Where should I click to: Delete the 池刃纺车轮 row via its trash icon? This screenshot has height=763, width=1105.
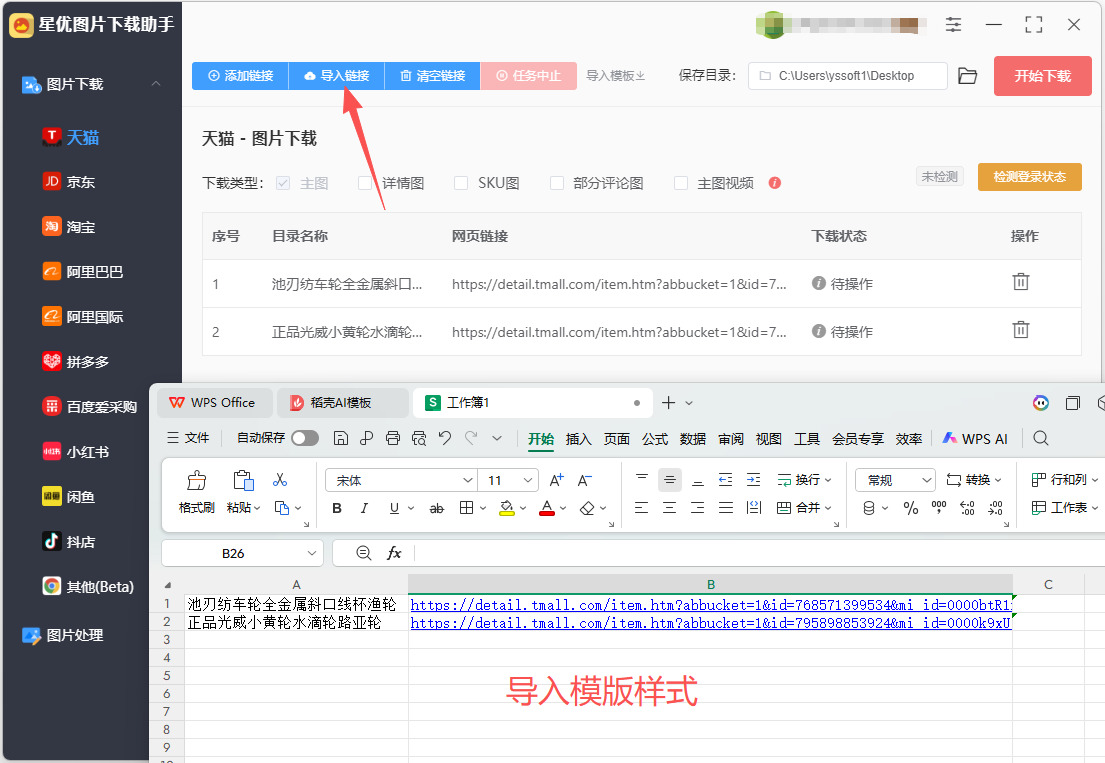[1020, 283]
